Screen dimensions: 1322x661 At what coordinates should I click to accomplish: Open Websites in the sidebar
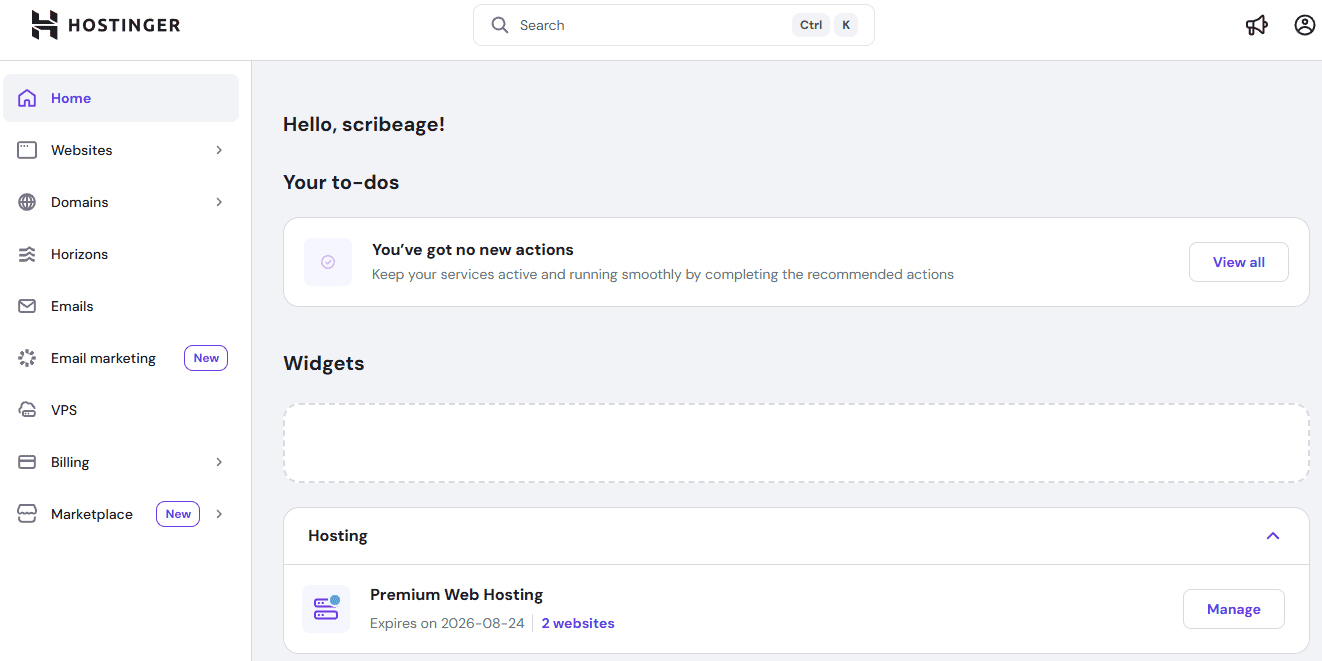121,150
